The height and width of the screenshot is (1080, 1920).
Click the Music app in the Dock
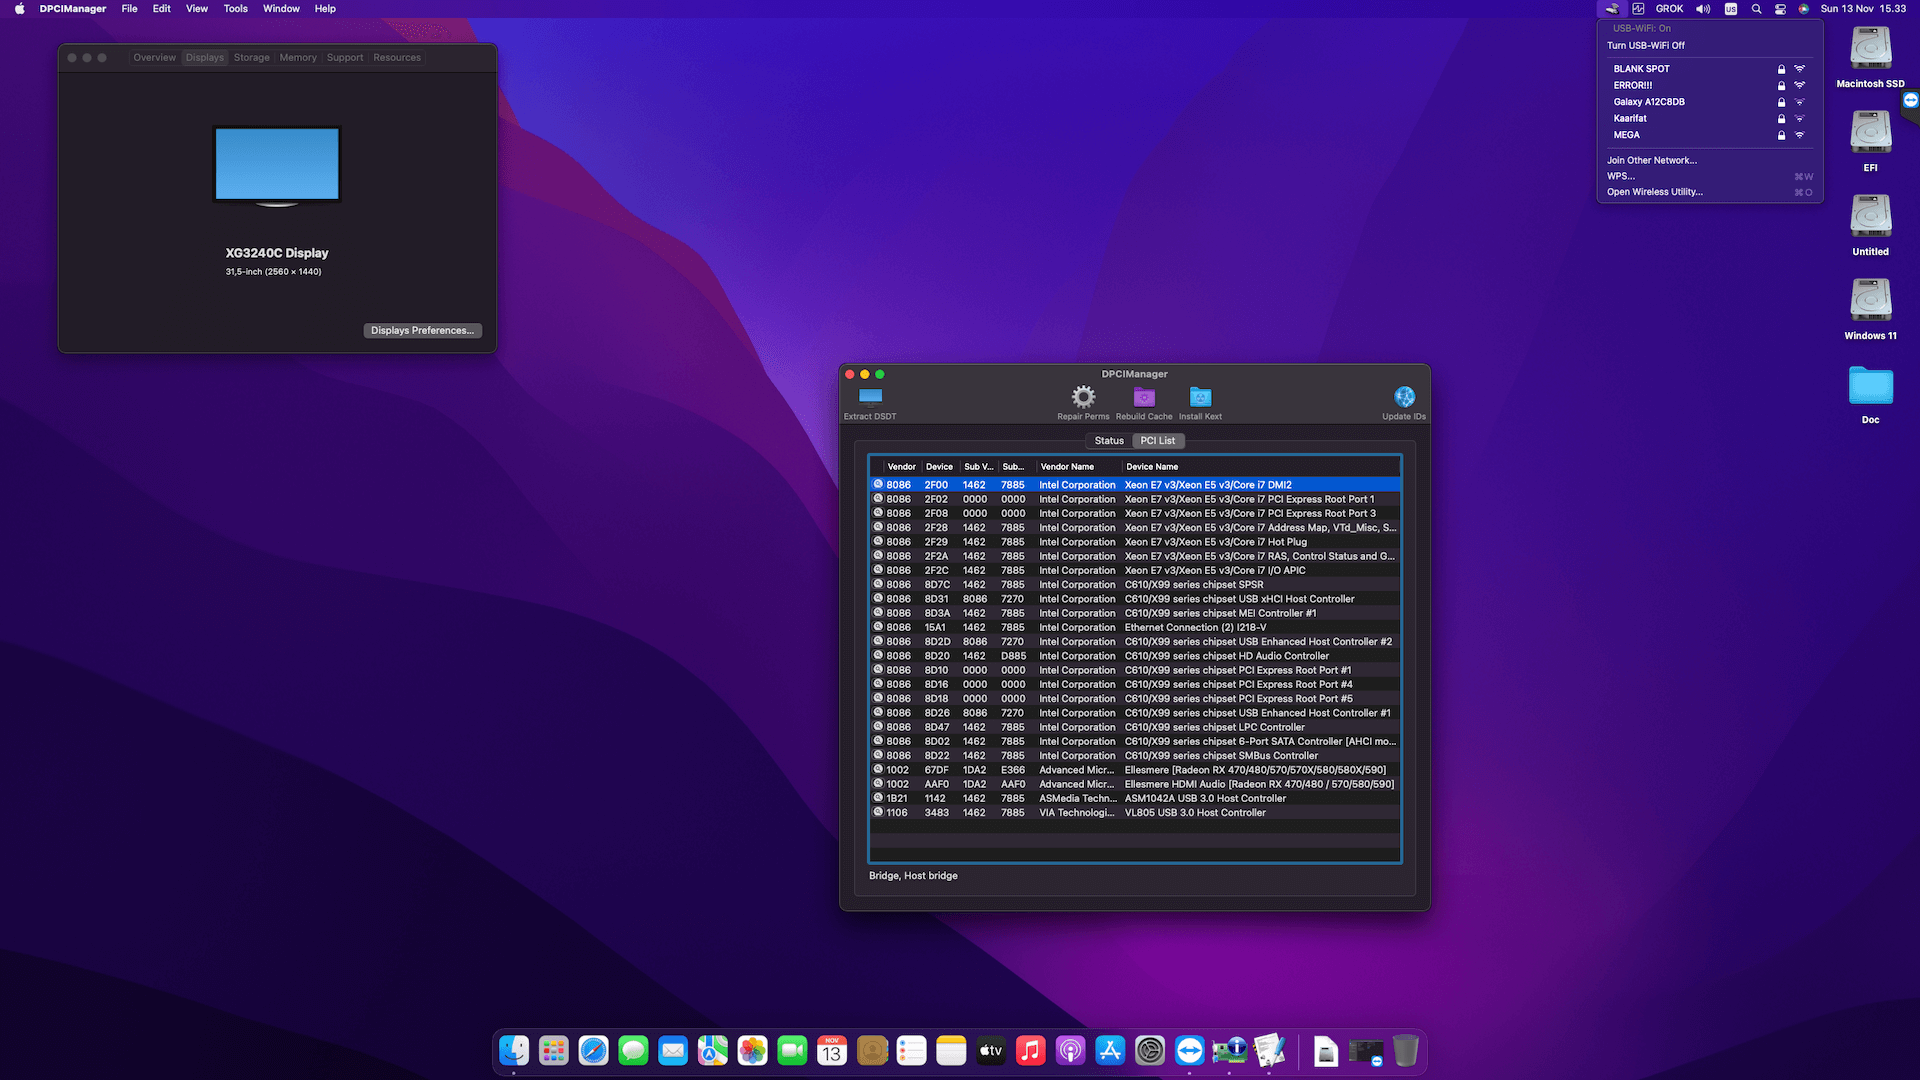tap(1030, 1050)
